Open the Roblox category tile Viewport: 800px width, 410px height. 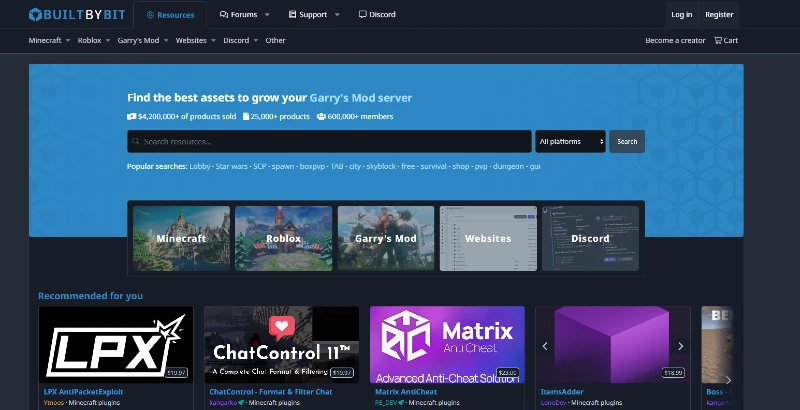coord(284,238)
